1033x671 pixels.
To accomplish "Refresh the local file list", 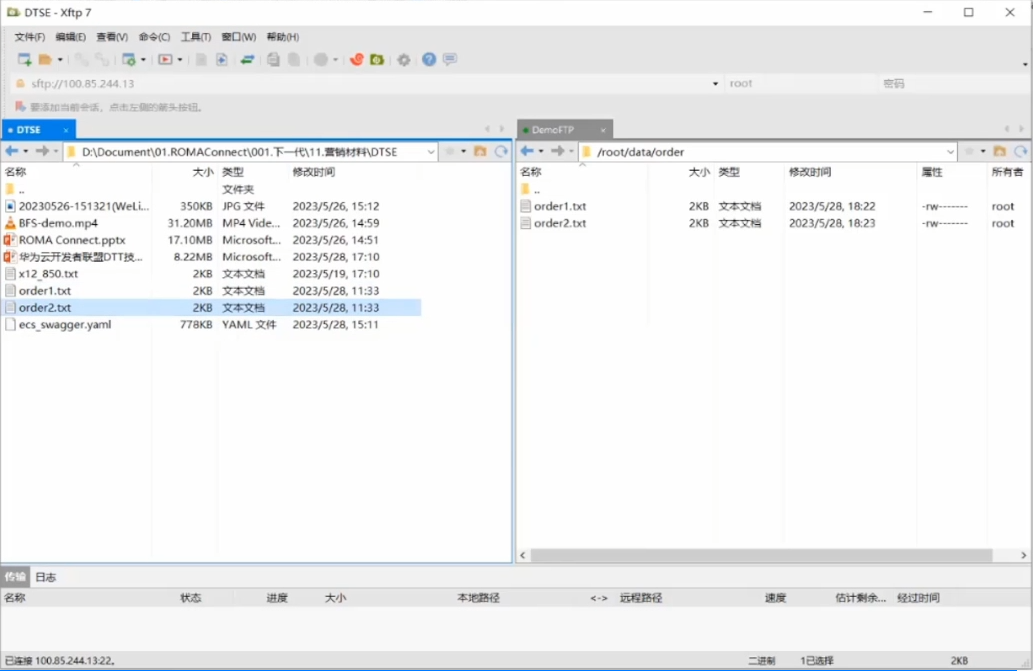I will (x=501, y=151).
